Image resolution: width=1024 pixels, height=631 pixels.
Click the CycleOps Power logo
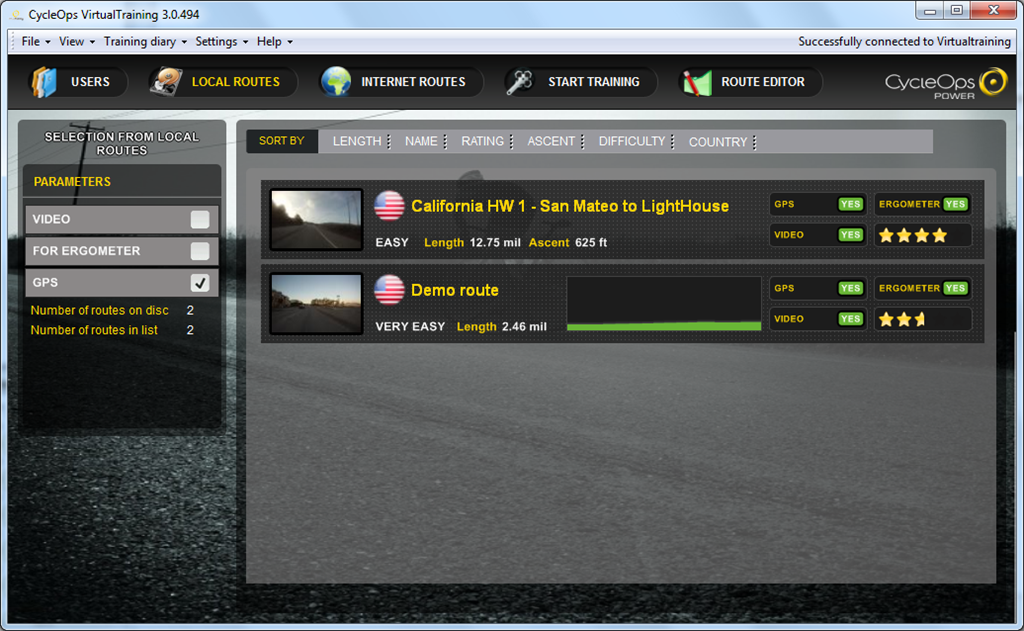point(946,84)
